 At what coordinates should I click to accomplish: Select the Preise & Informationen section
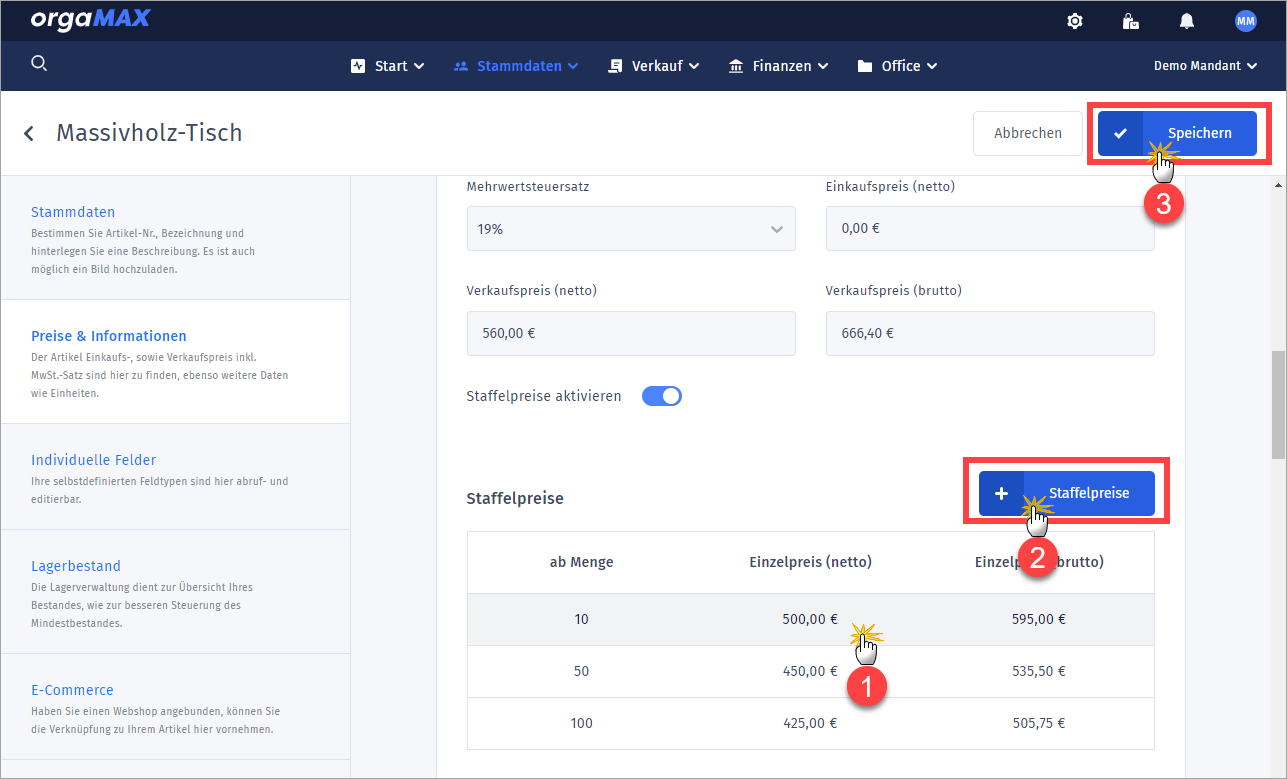175,362
